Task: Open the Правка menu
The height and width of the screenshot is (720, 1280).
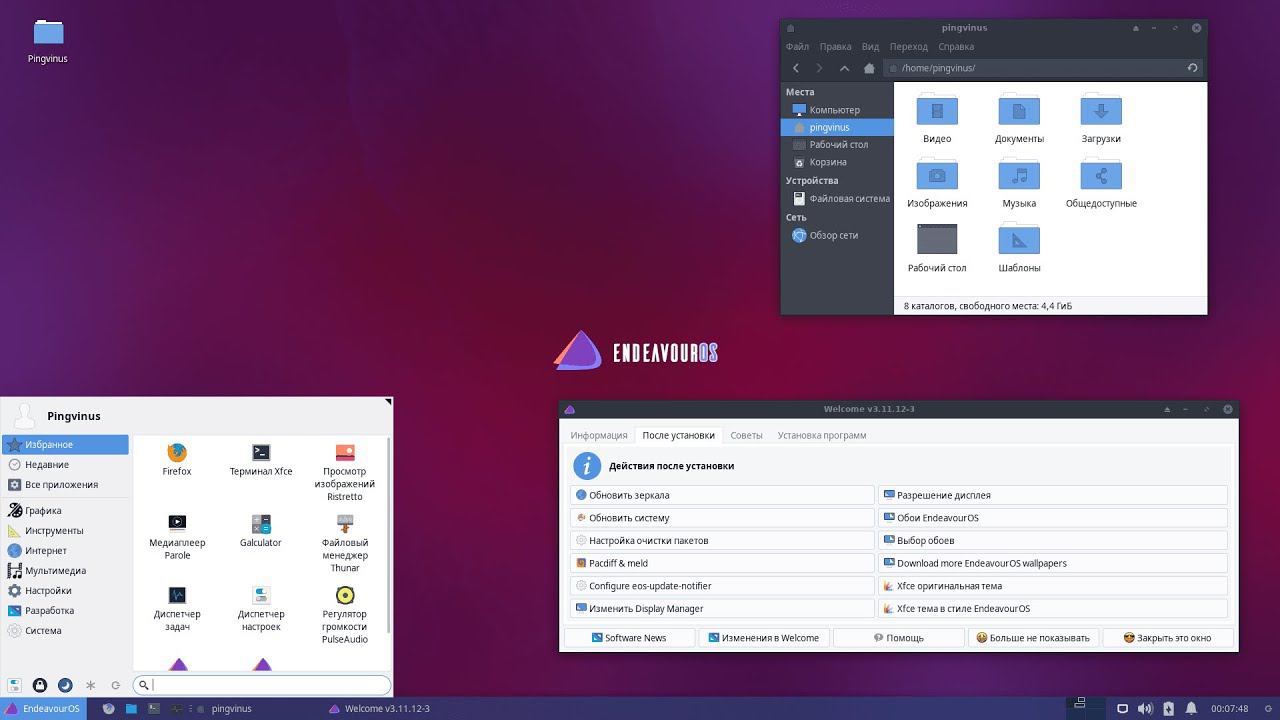Action: pos(835,47)
